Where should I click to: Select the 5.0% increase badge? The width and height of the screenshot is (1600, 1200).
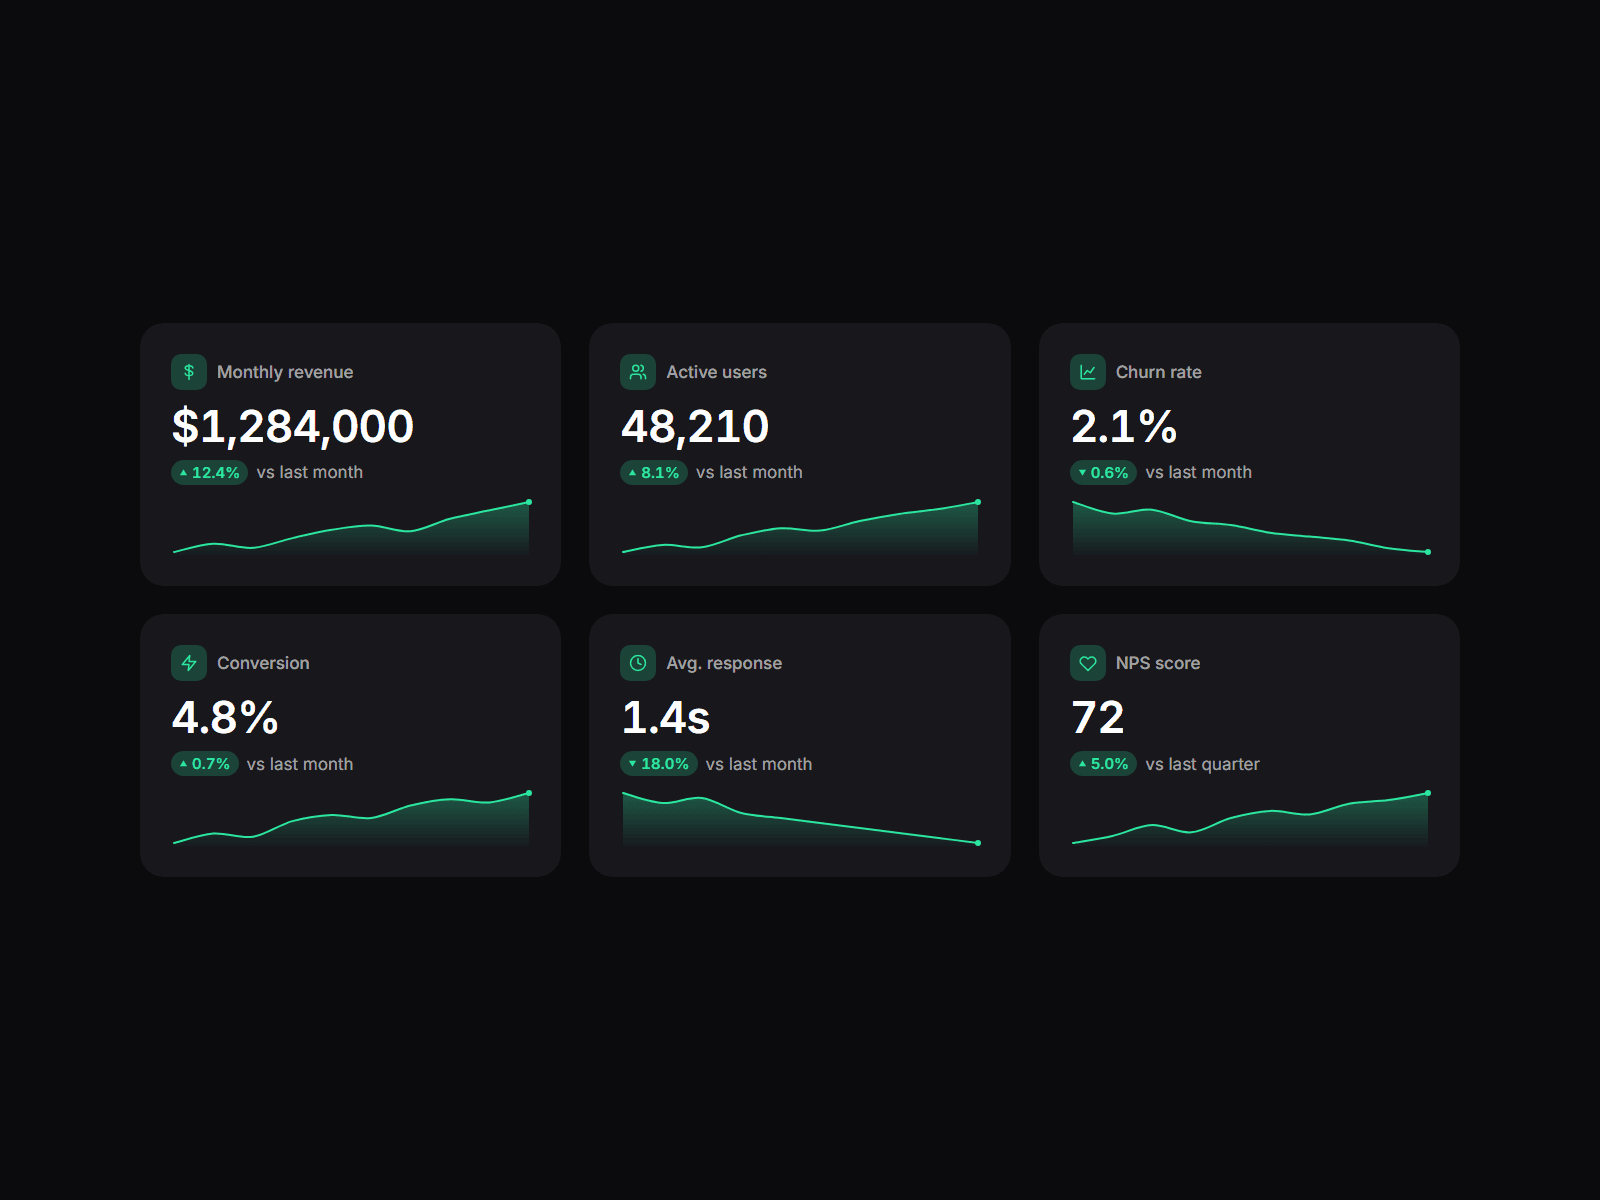[x=1103, y=764]
